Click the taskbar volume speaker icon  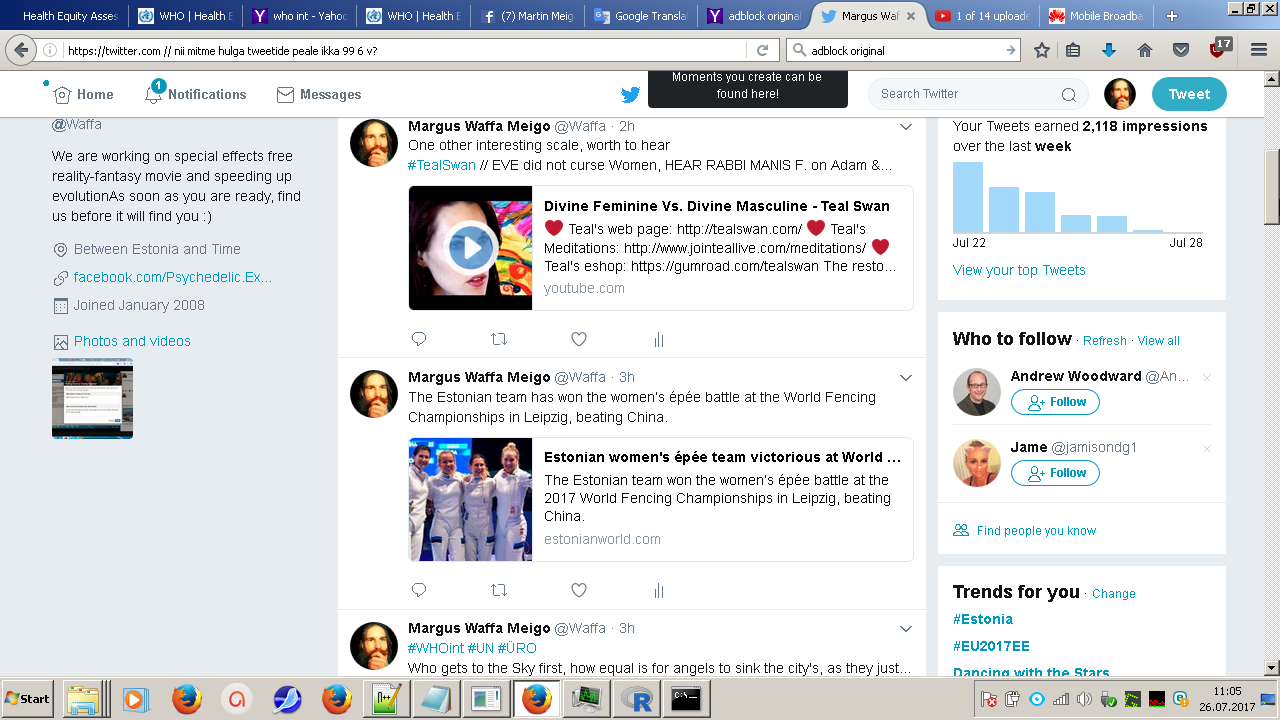click(1084, 699)
